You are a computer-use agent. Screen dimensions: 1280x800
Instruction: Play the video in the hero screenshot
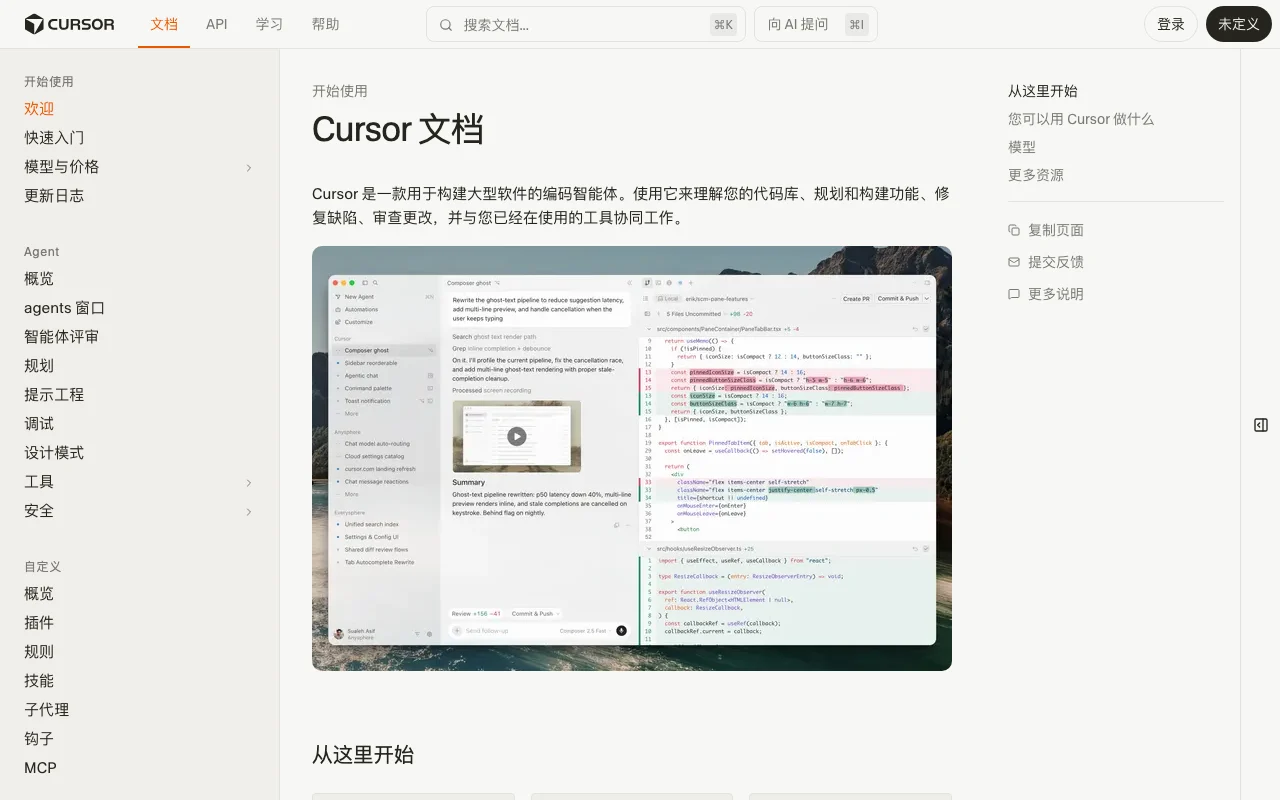click(x=516, y=436)
